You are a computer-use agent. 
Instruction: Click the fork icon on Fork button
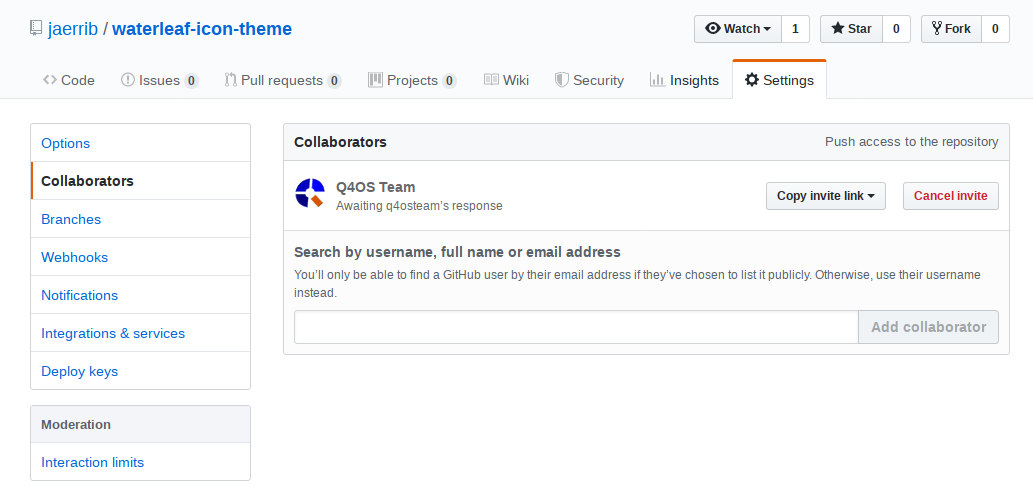tap(937, 28)
